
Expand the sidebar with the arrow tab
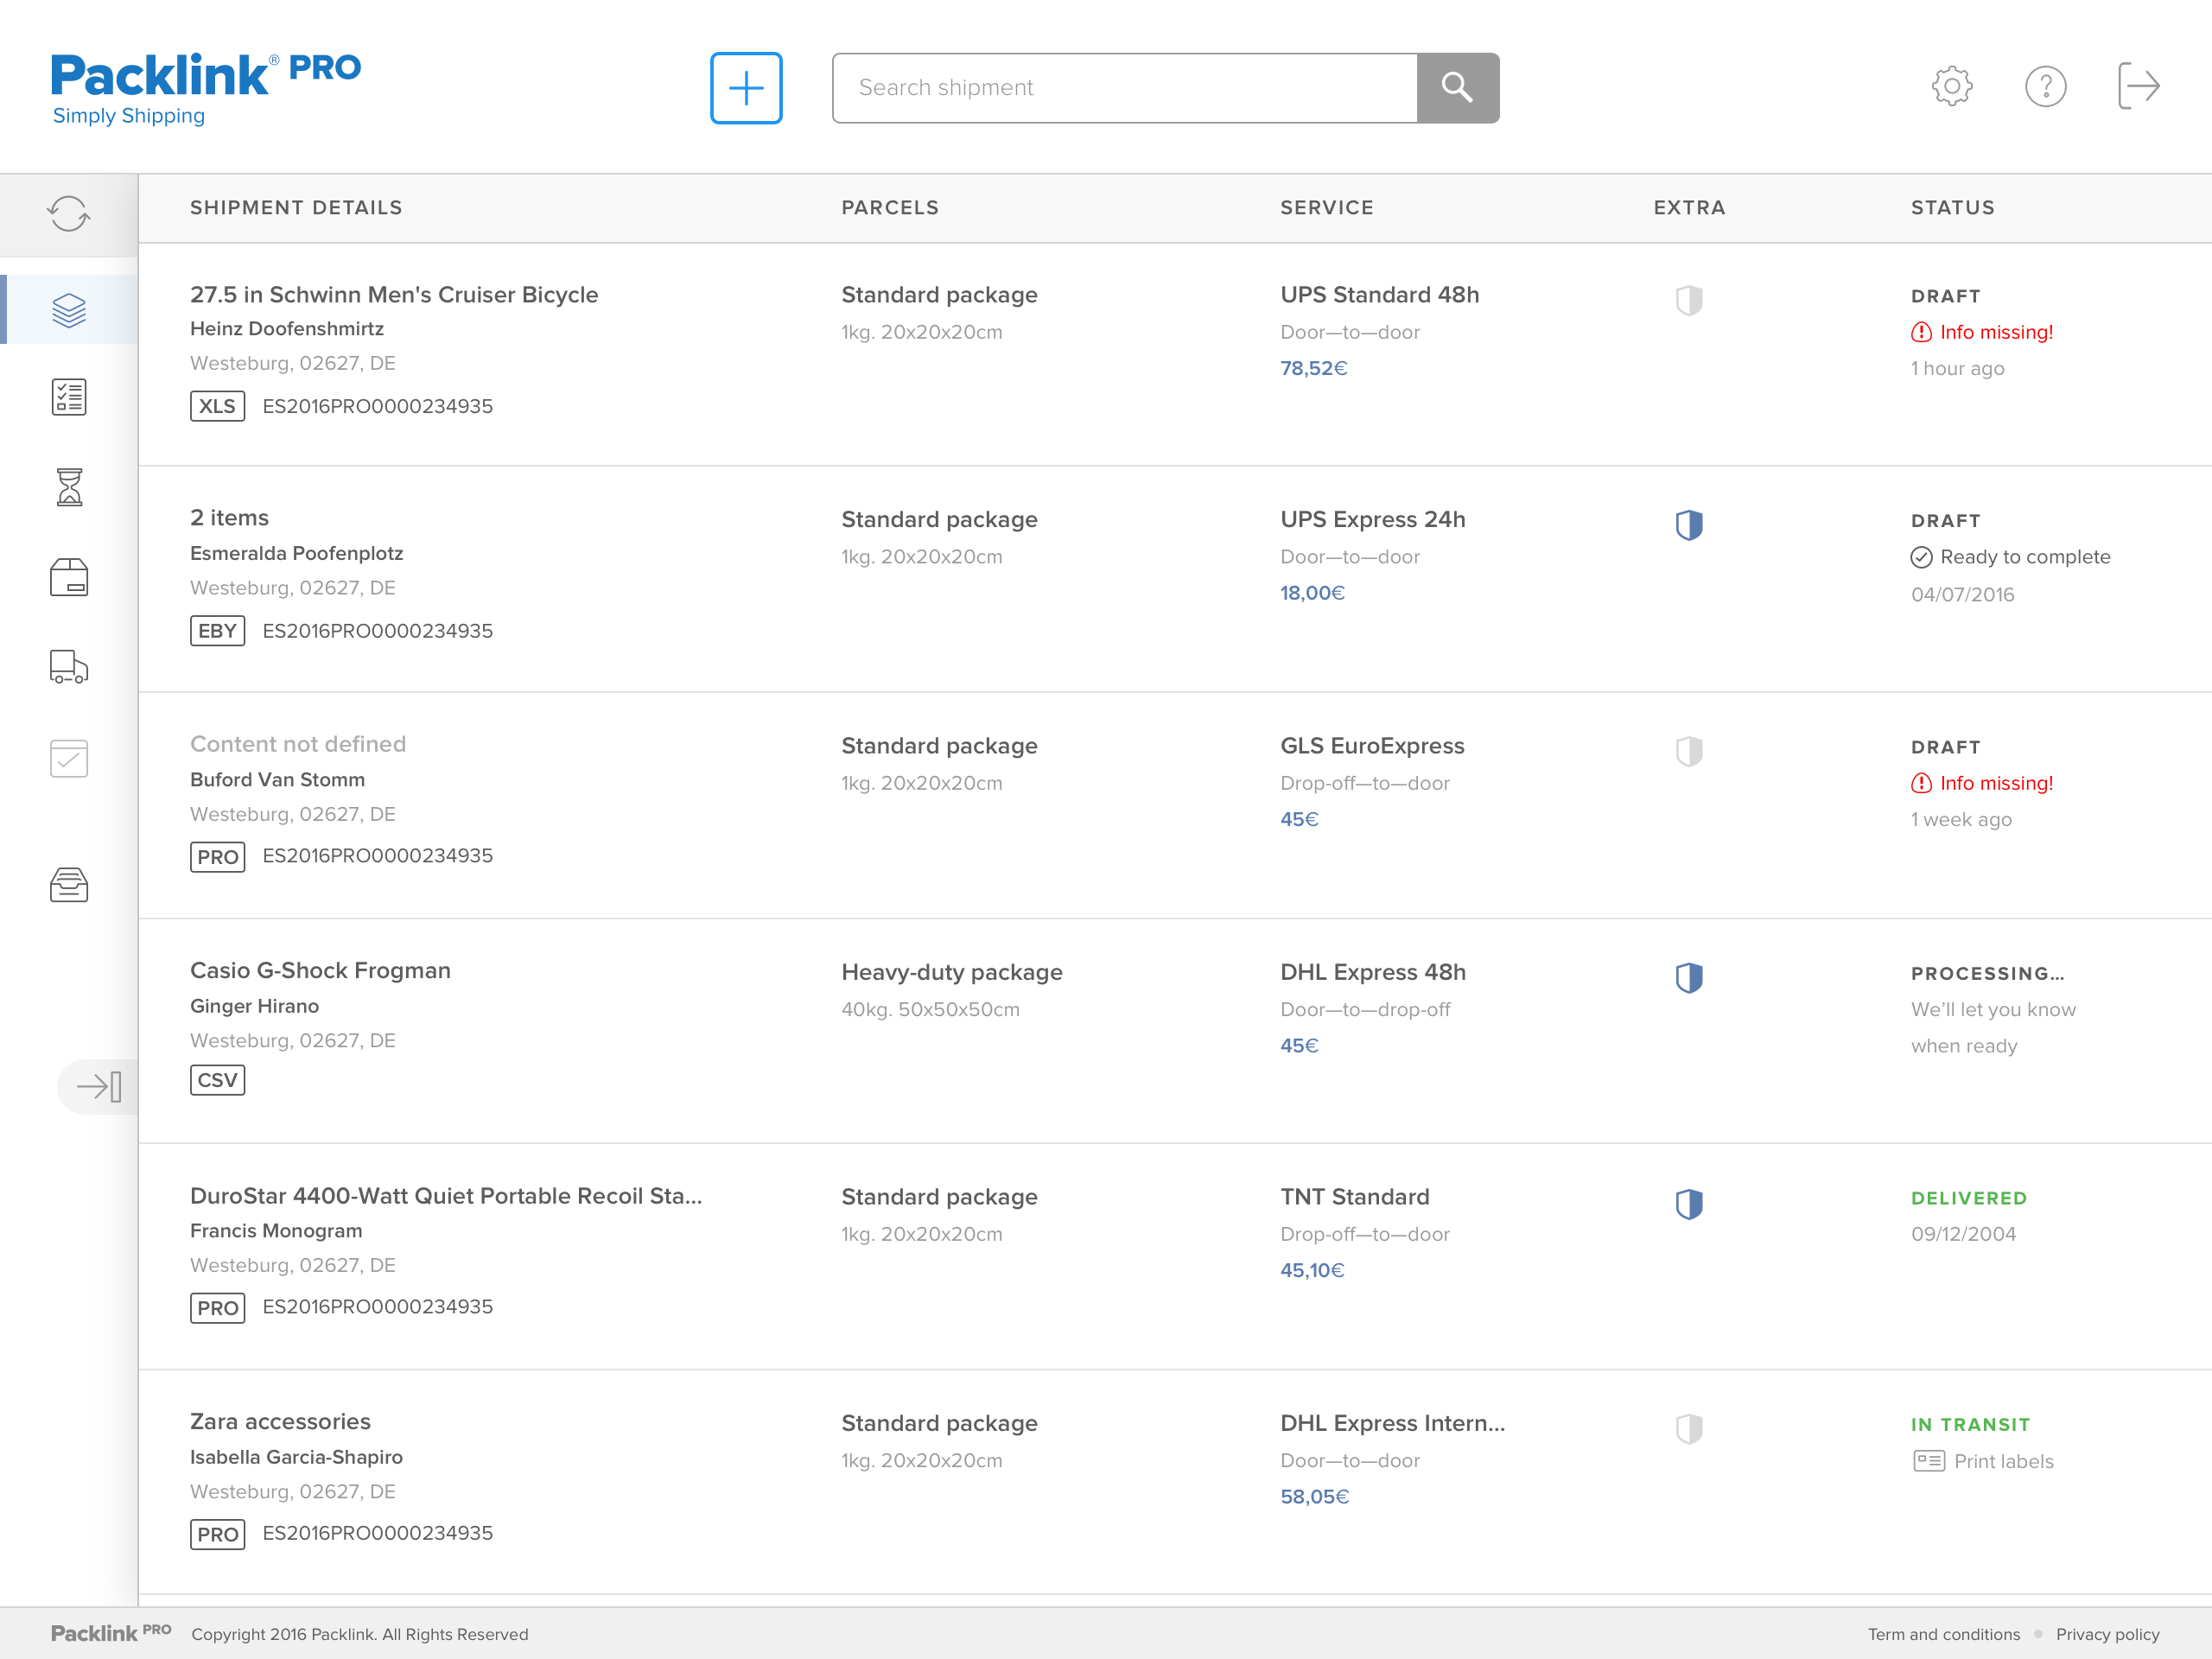tap(99, 1086)
